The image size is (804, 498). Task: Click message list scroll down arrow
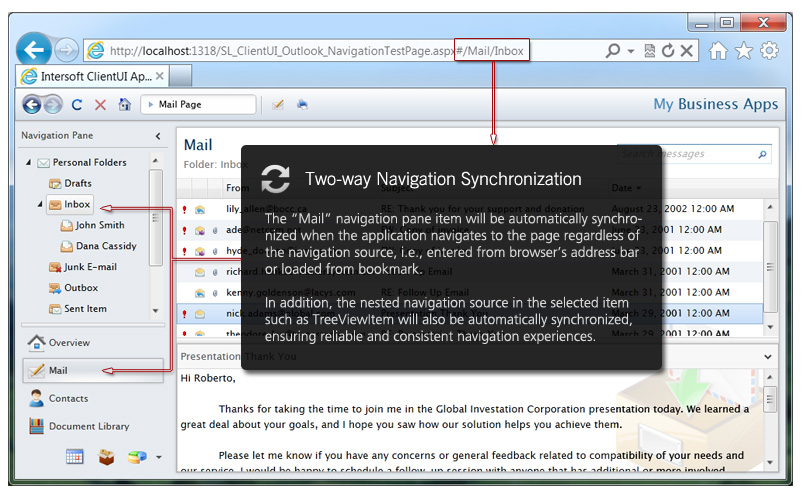tap(770, 327)
